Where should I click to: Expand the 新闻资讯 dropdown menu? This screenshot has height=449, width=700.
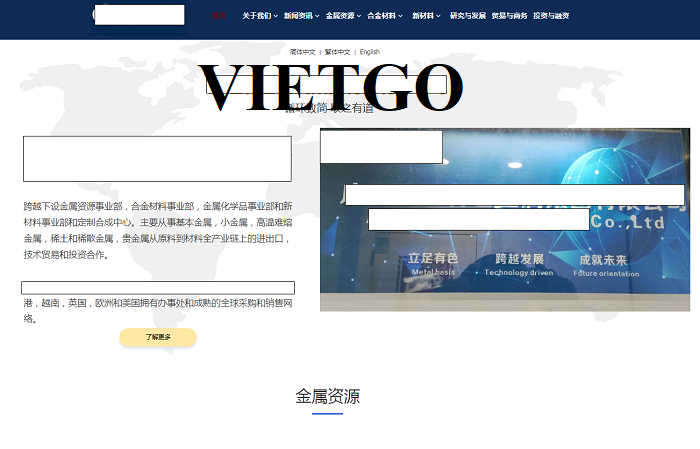301,16
